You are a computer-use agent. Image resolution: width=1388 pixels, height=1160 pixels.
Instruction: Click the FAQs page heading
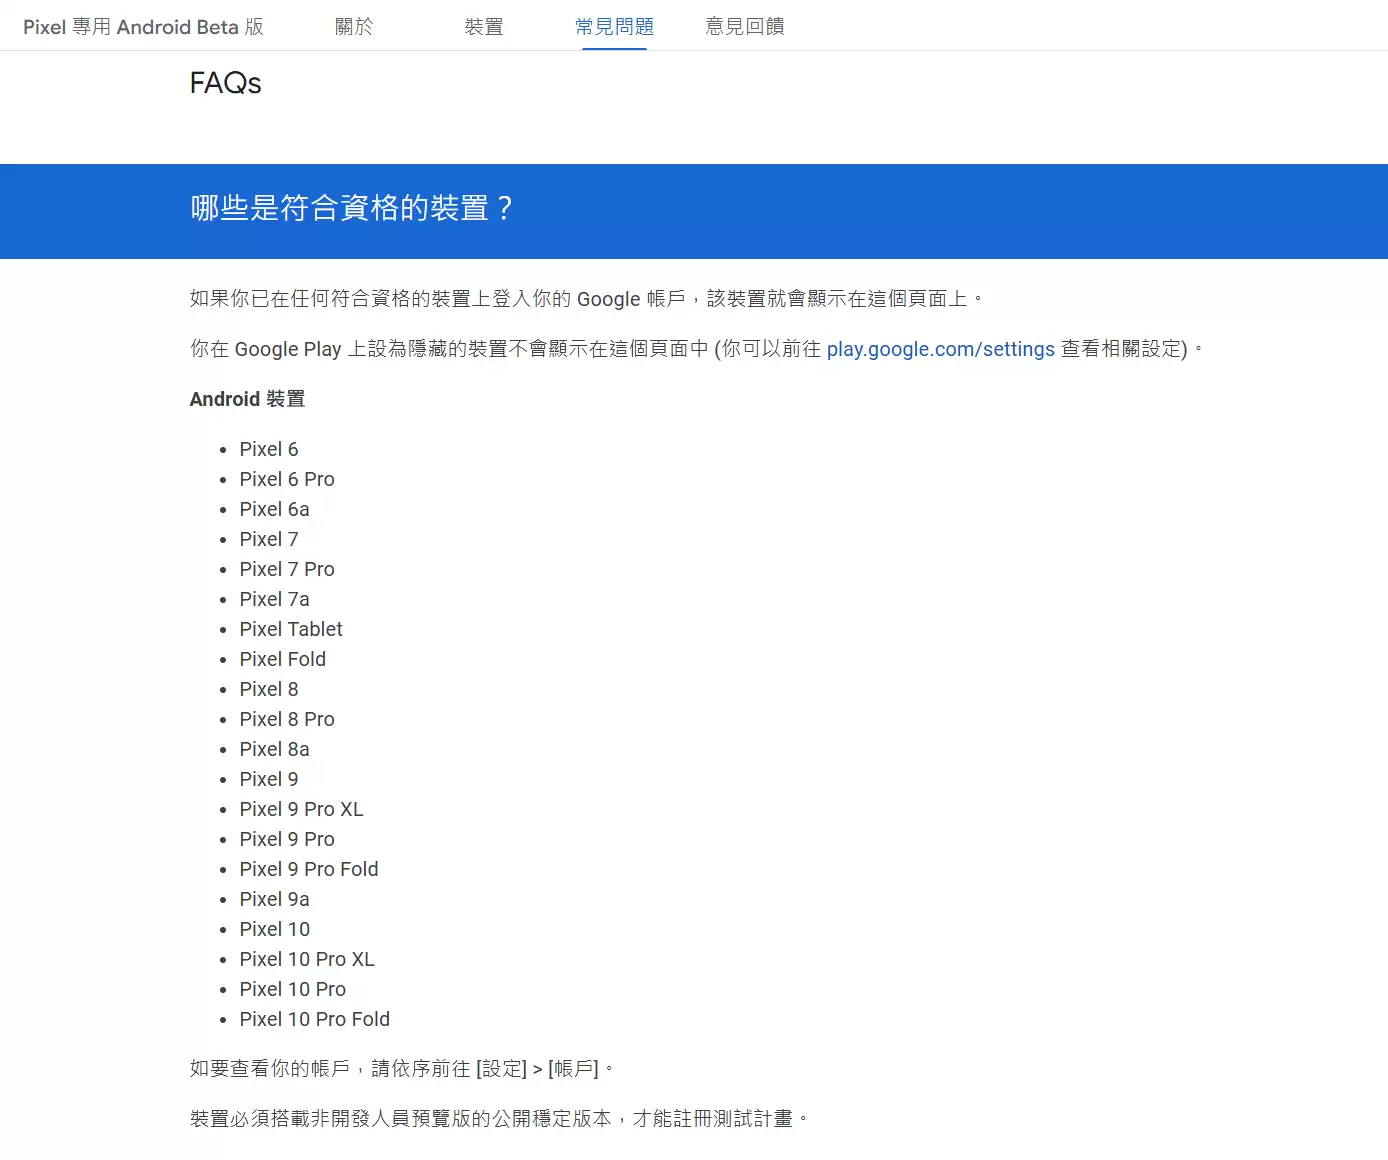224,84
